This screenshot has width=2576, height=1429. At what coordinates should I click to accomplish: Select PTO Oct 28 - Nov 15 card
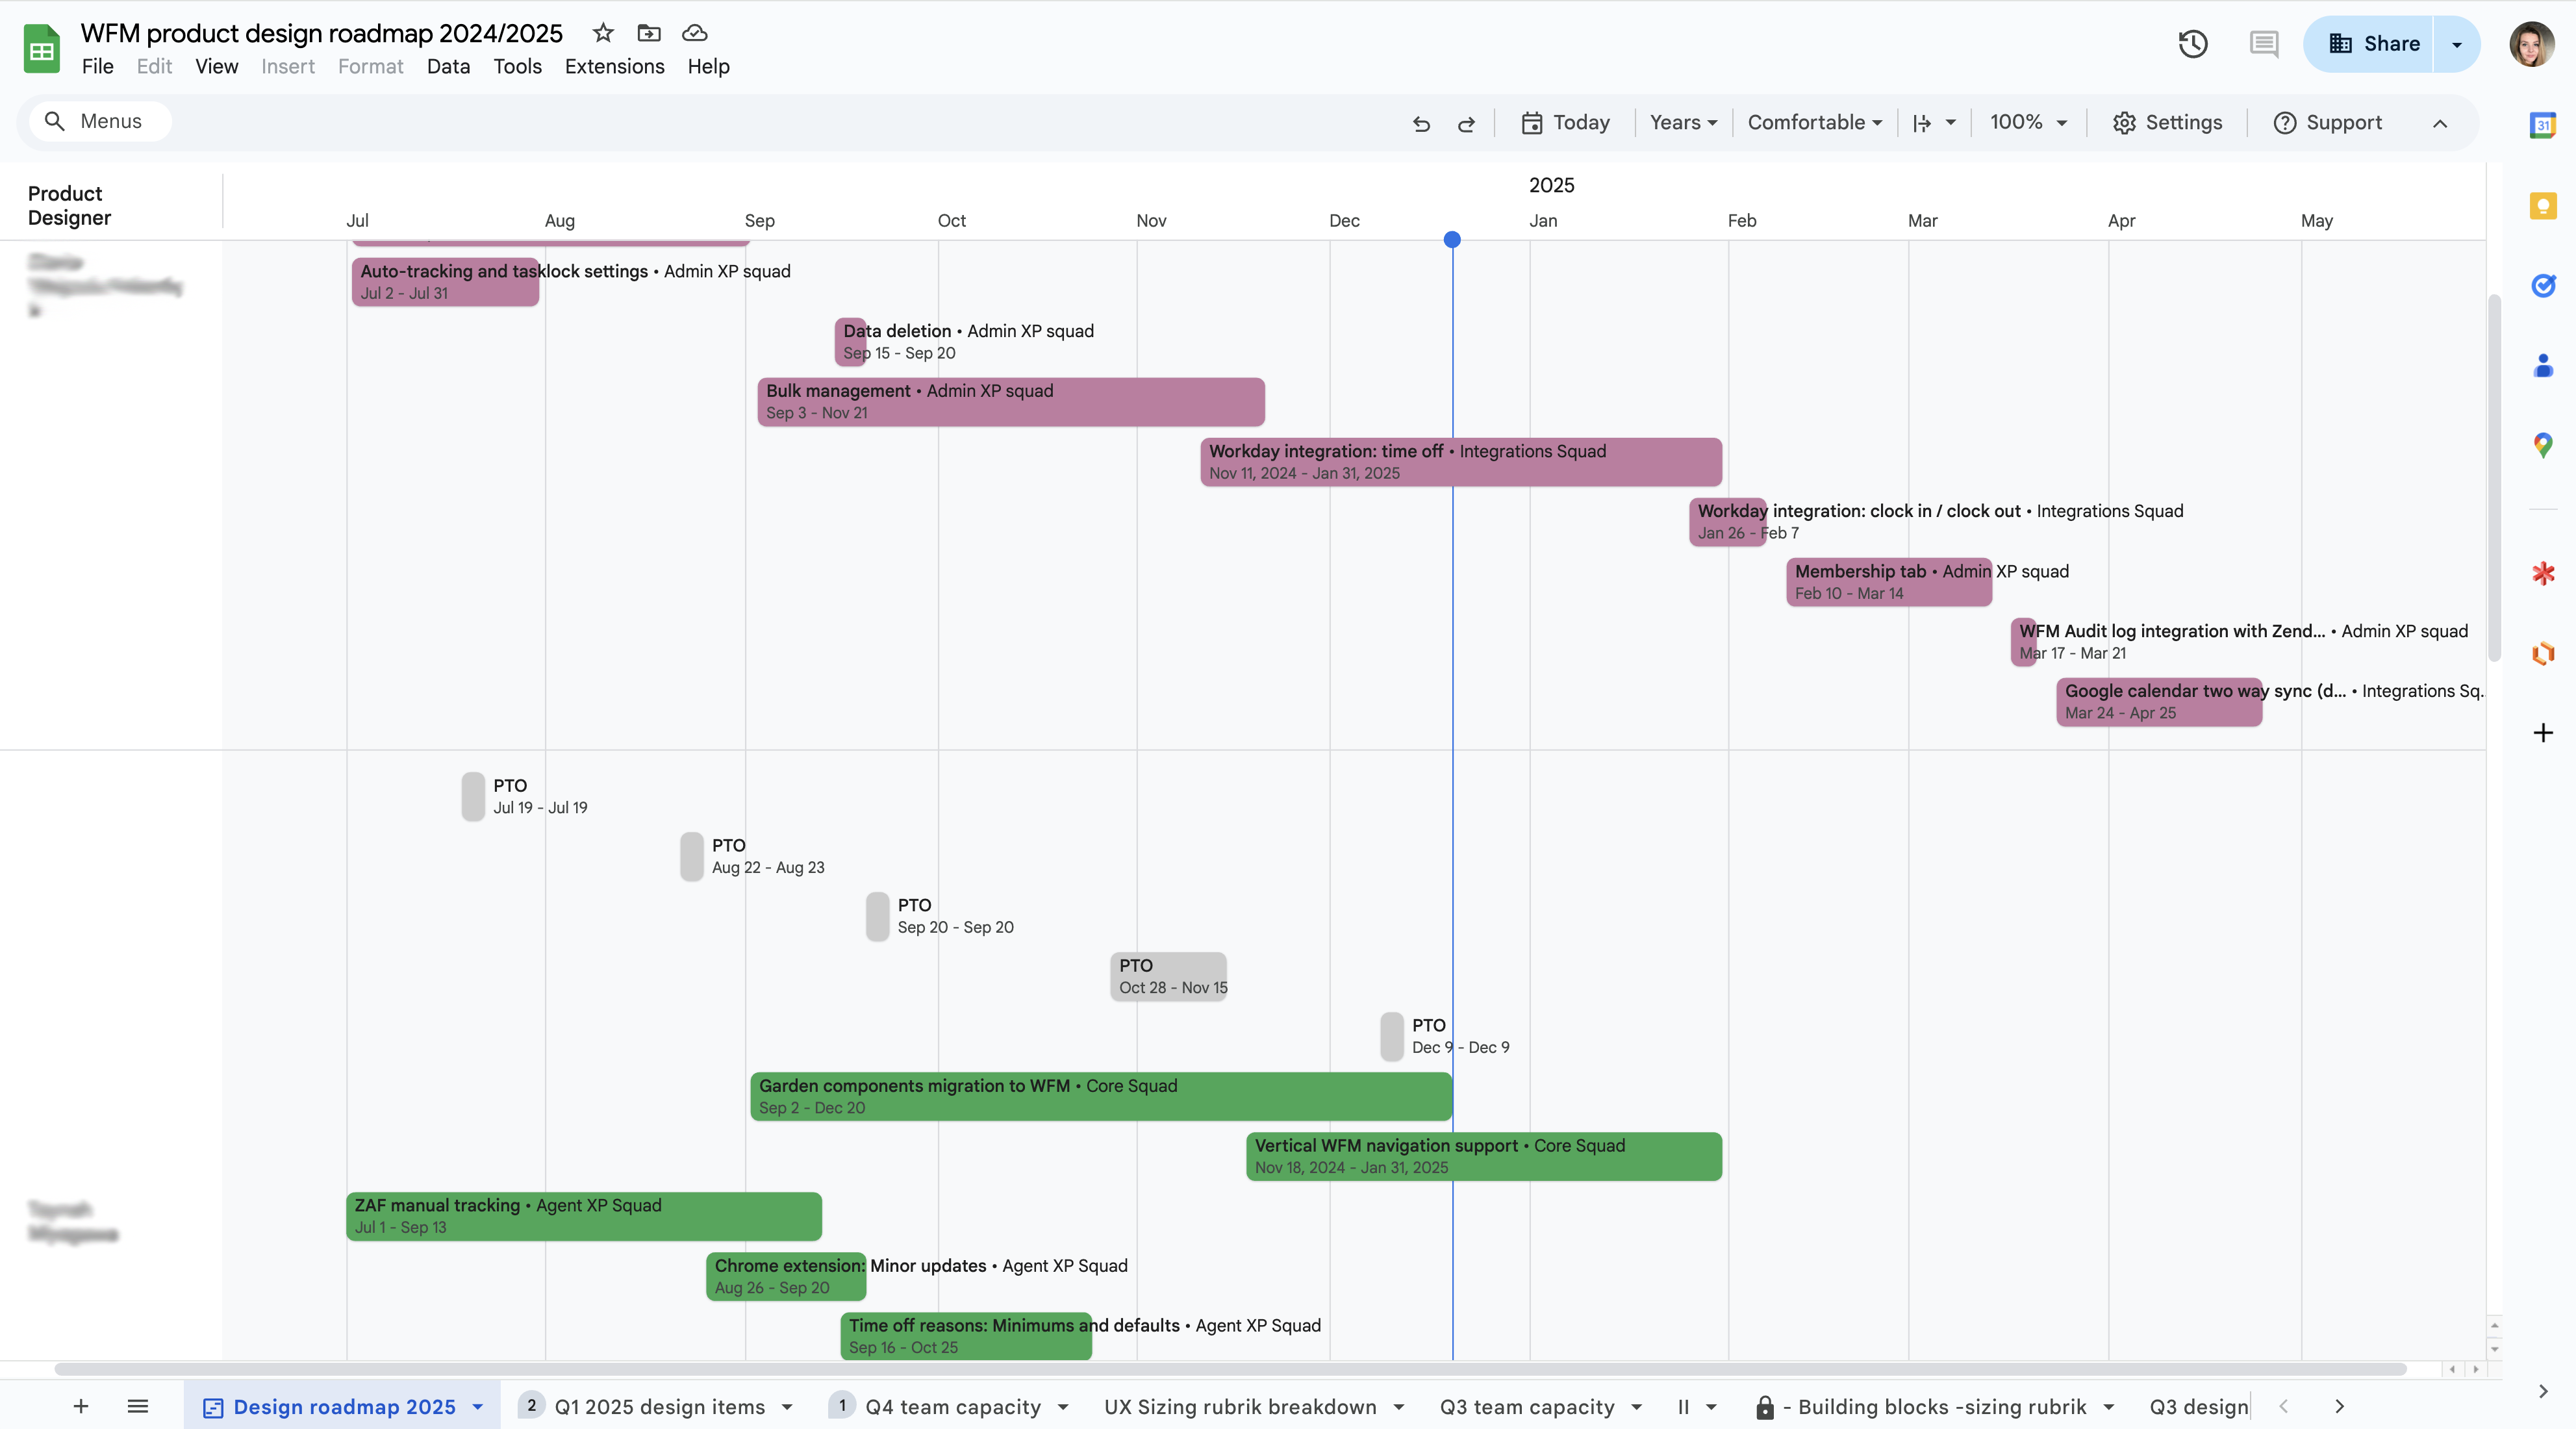pyautogui.click(x=1168, y=976)
